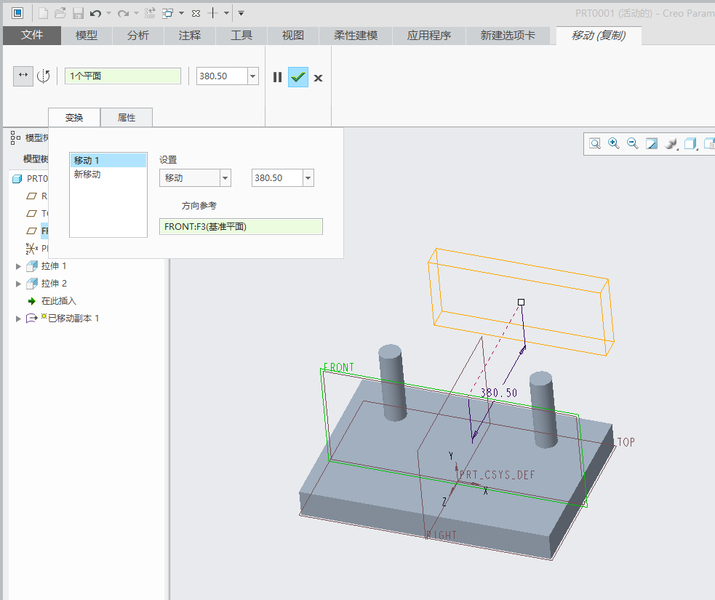The width and height of the screenshot is (715, 600).
Task: Click the Regenerate model icon
Action: [150, 13]
